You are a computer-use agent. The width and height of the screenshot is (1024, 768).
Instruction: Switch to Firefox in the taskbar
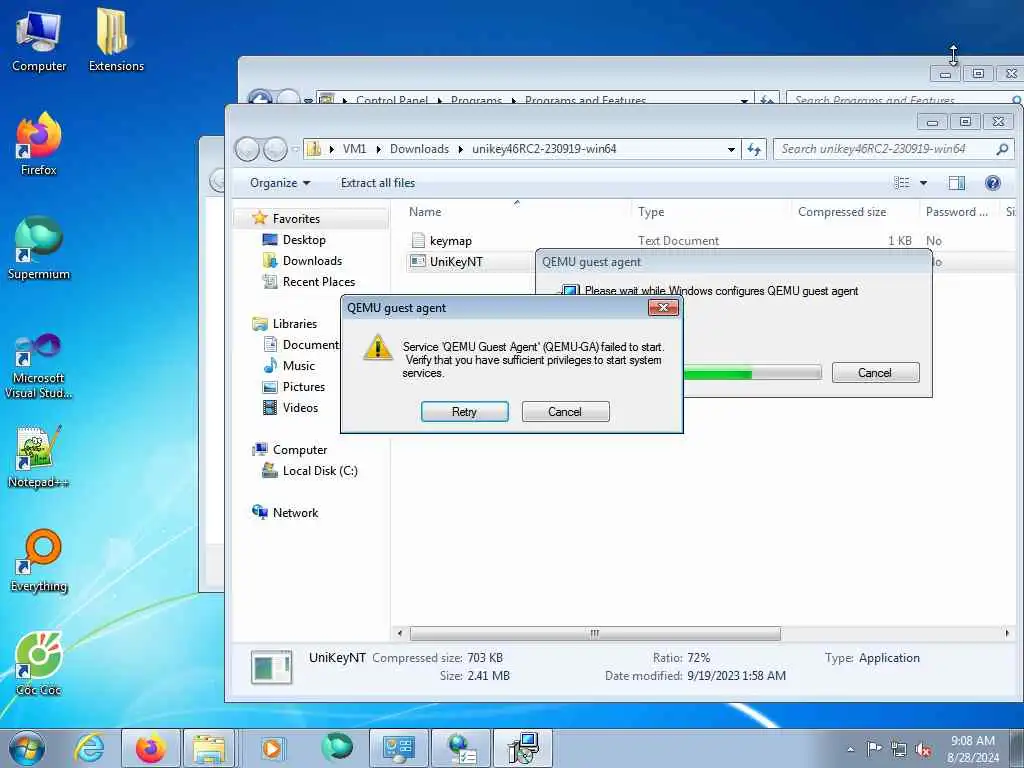click(x=151, y=748)
